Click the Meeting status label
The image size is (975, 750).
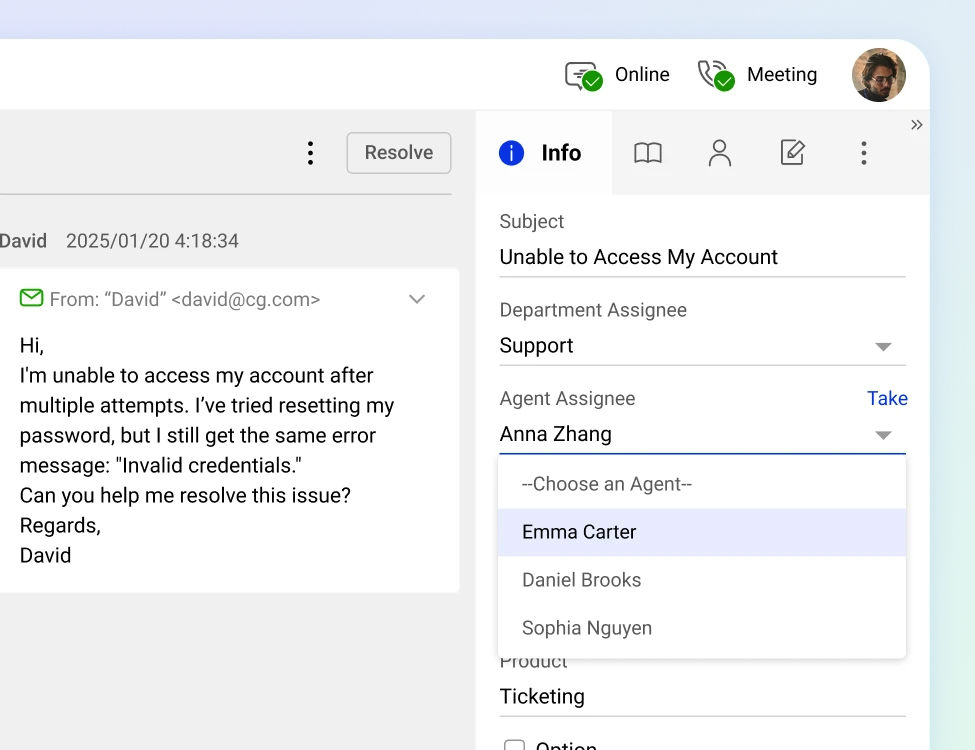[x=782, y=75]
